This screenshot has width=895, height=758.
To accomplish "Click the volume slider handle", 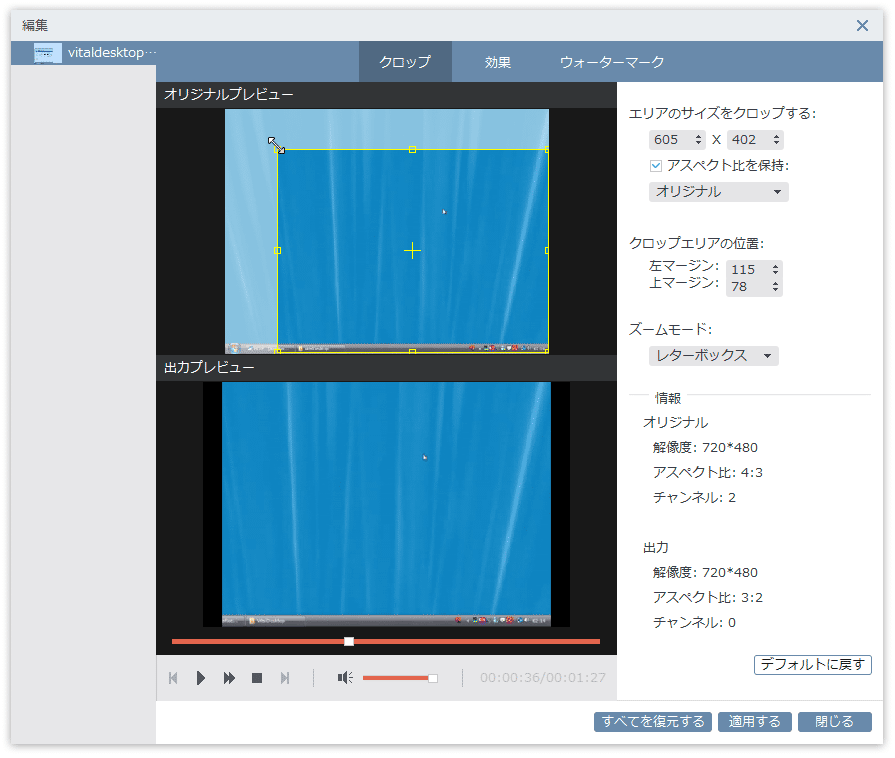I will (433, 678).
